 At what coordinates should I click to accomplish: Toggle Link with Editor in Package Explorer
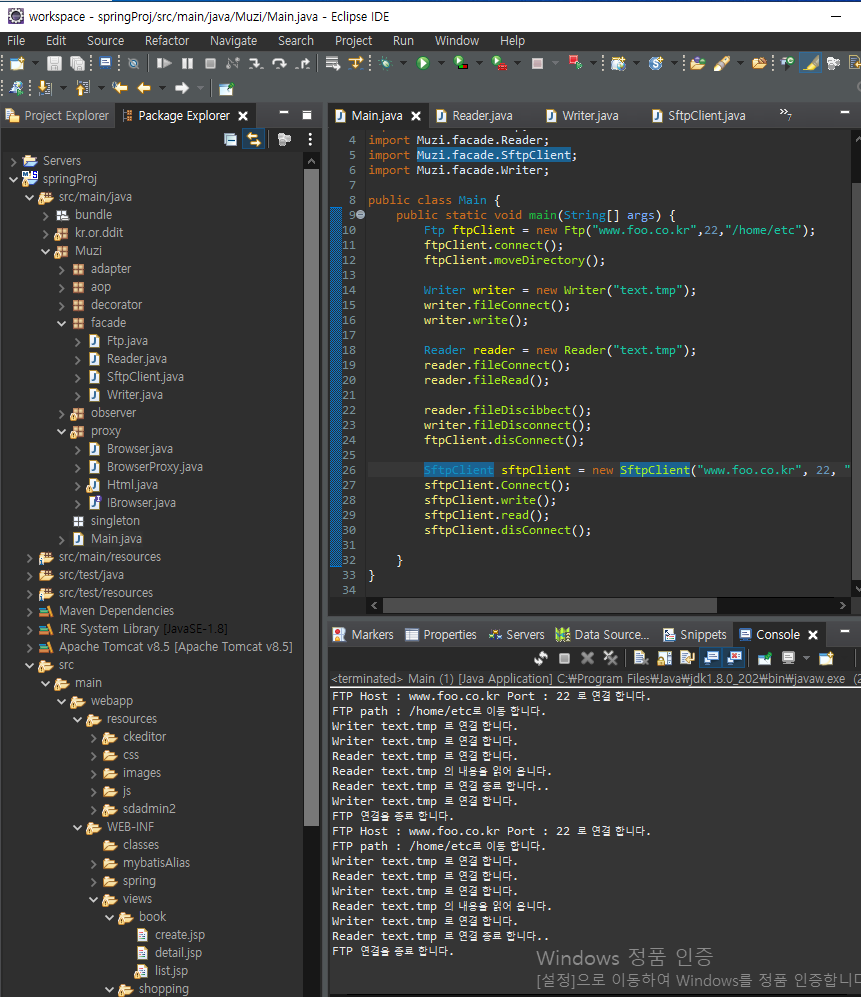(x=254, y=140)
